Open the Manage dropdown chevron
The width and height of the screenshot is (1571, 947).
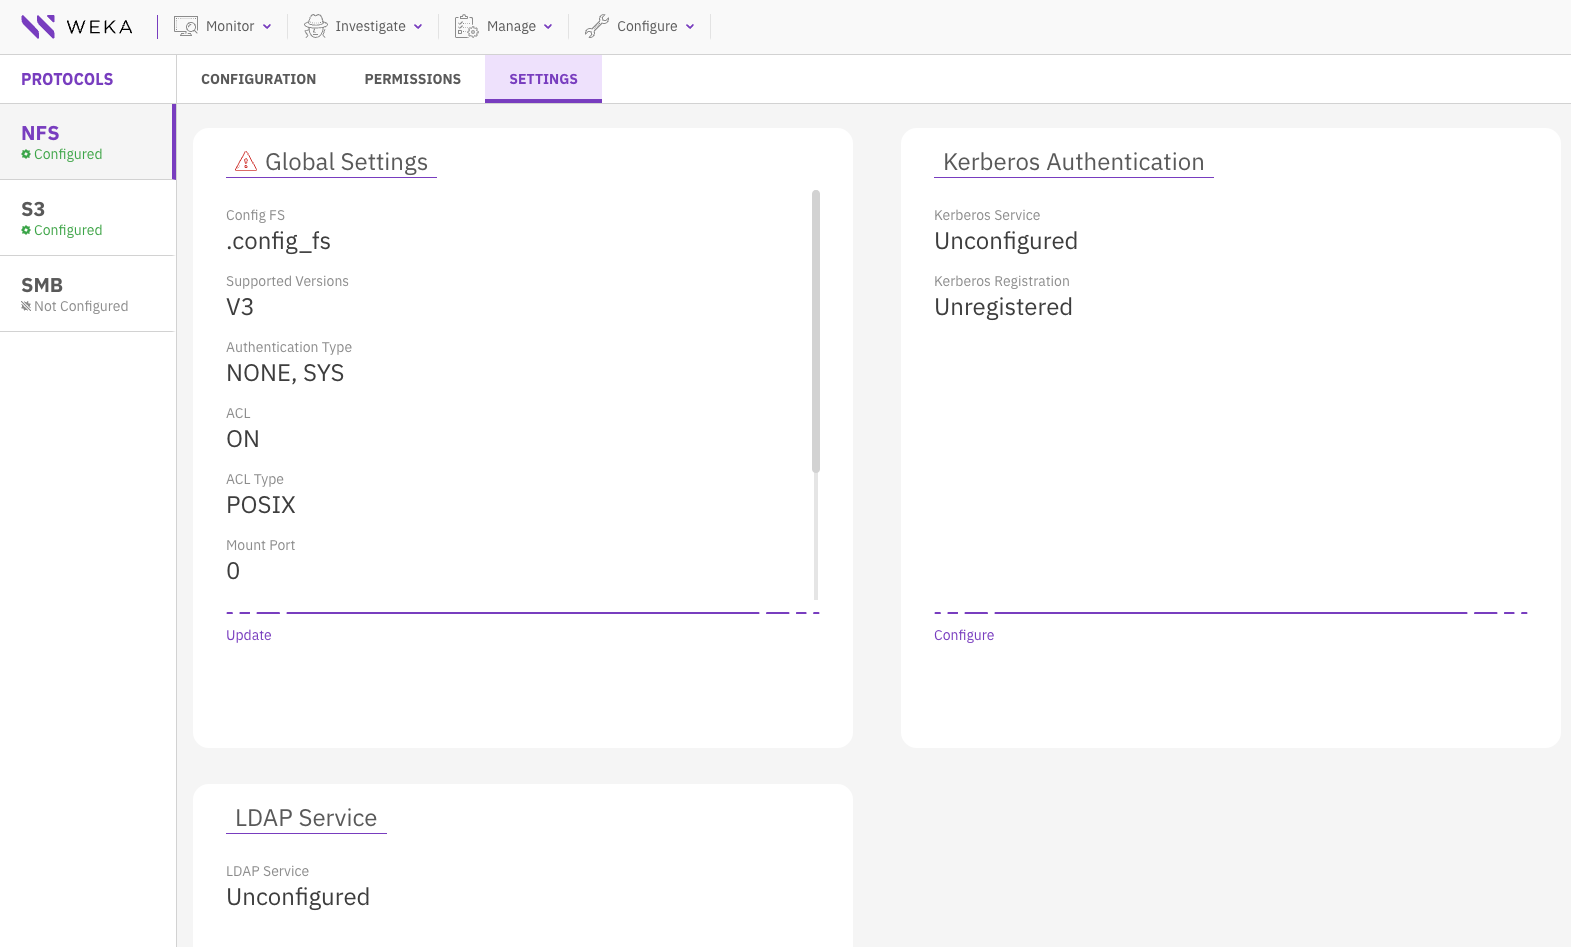click(x=548, y=27)
